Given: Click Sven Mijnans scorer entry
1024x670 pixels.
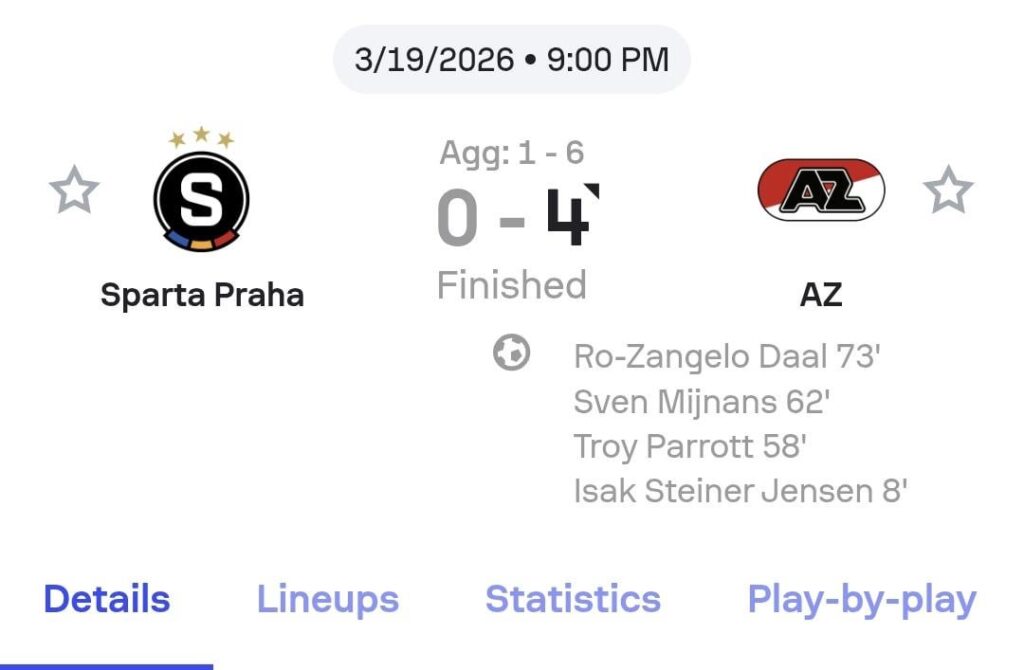Looking at the screenshot, I should coord(706,401).
